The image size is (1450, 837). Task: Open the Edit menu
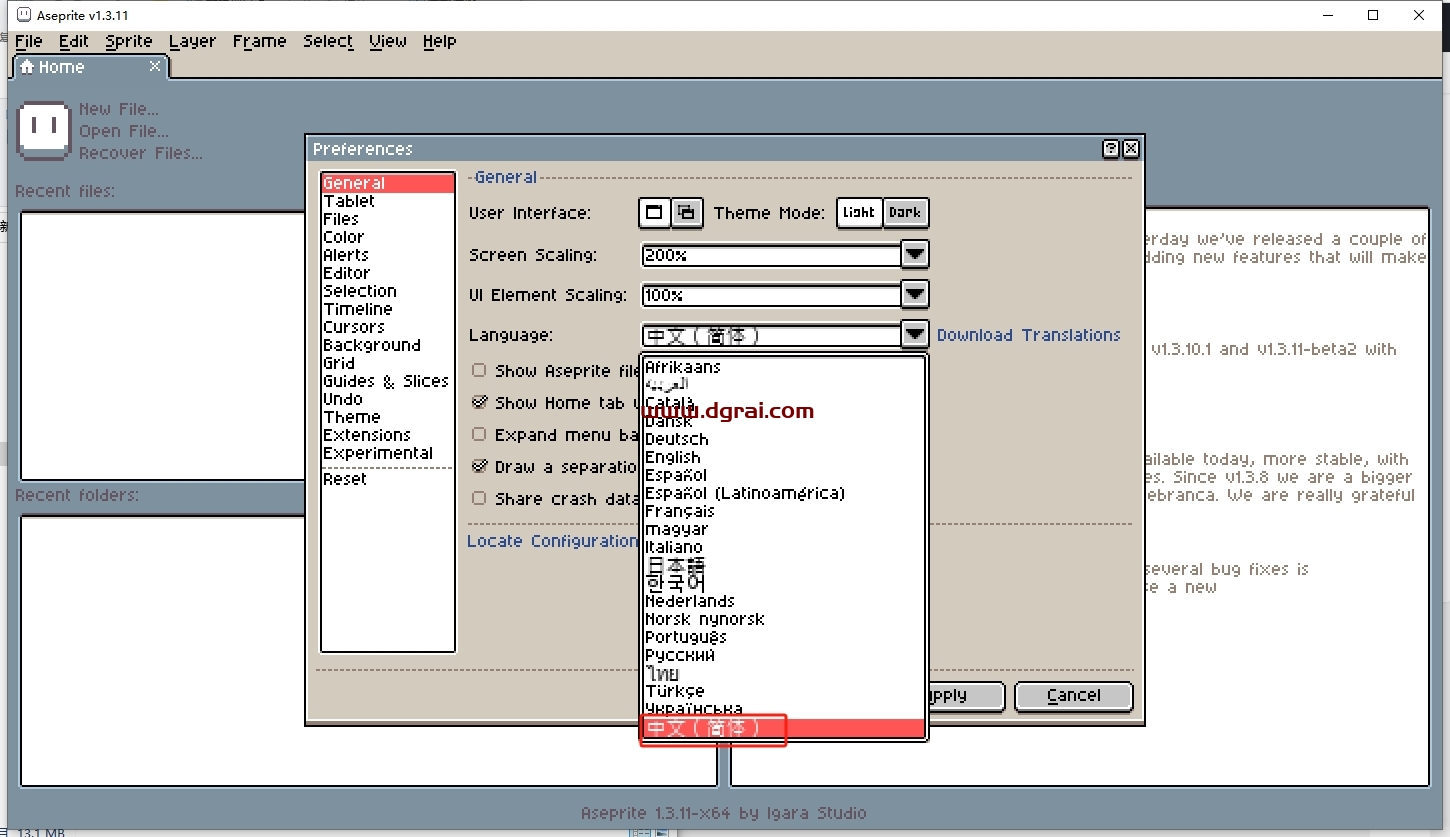pyautogui.click(x=74, y=41)
